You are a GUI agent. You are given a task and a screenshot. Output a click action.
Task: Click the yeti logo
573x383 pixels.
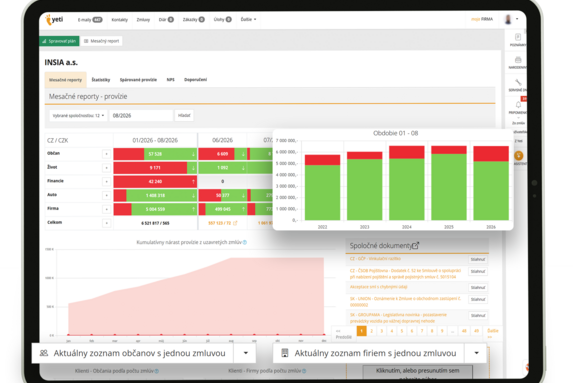click(x=54, y=19)
